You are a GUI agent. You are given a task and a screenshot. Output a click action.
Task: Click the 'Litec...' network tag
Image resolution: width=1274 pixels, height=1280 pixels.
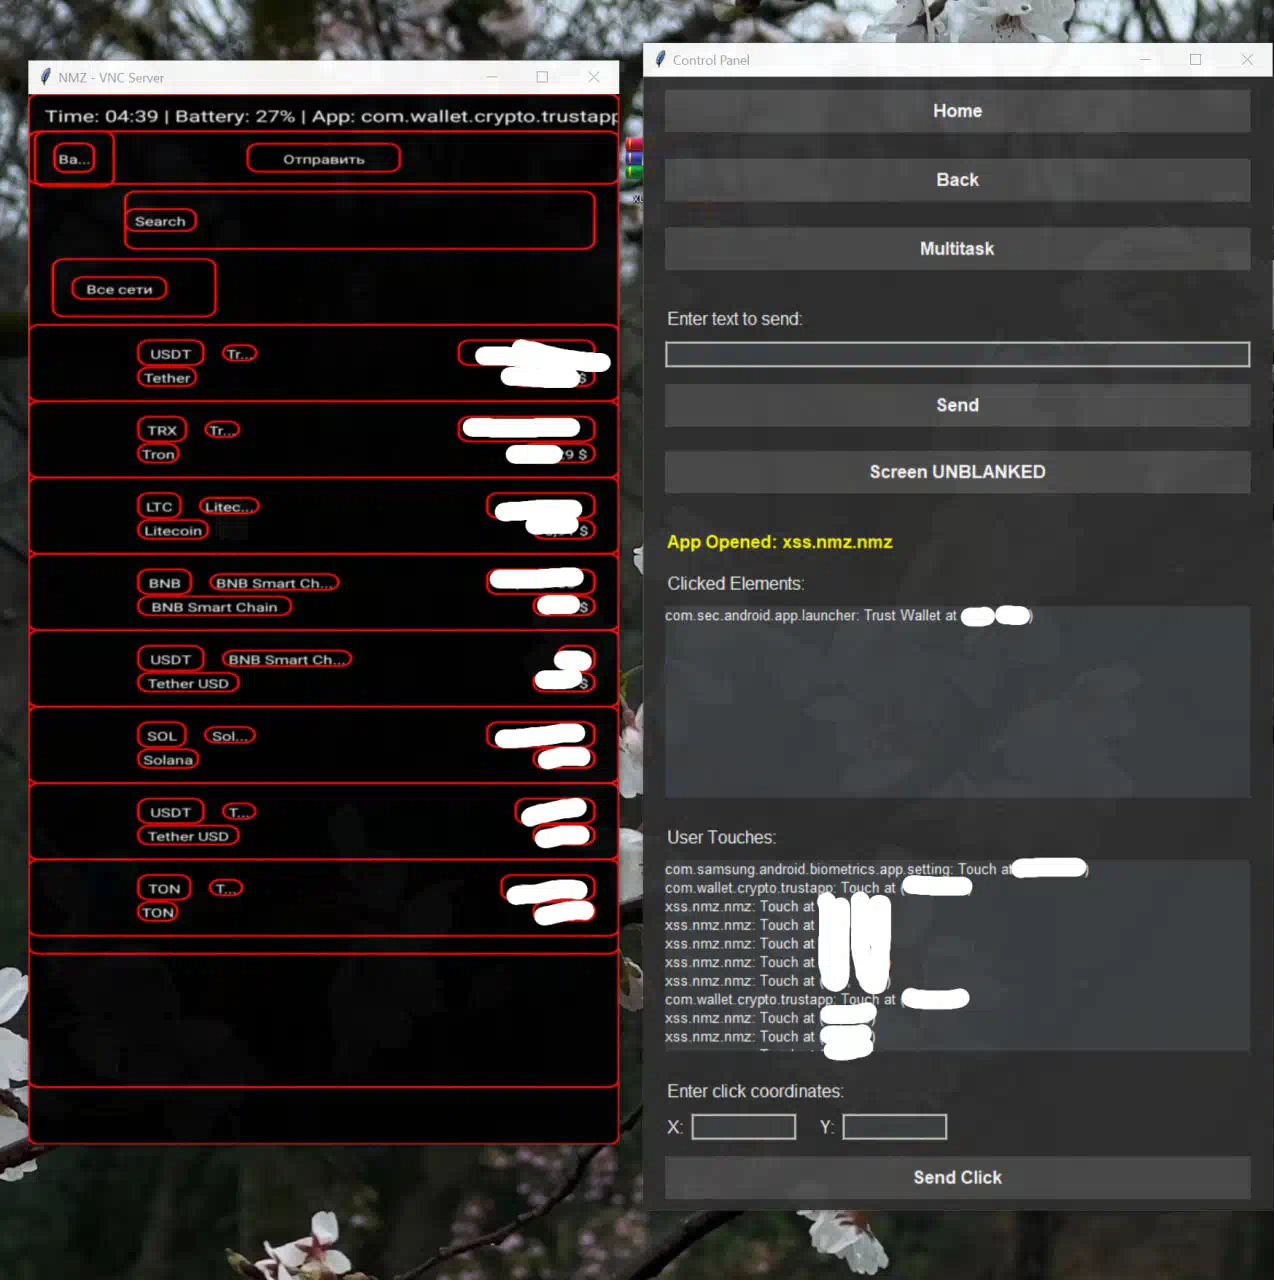click(x=228, y=506)
